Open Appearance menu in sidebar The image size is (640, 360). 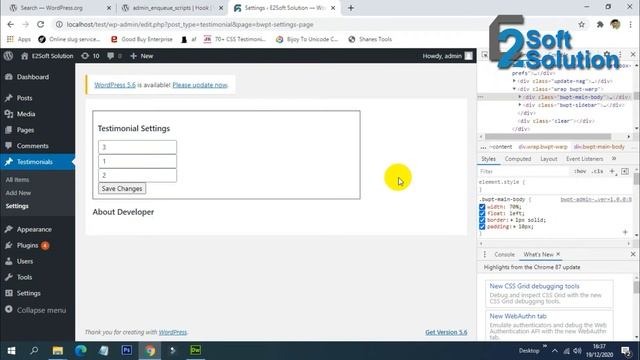[x=34, y=229]
